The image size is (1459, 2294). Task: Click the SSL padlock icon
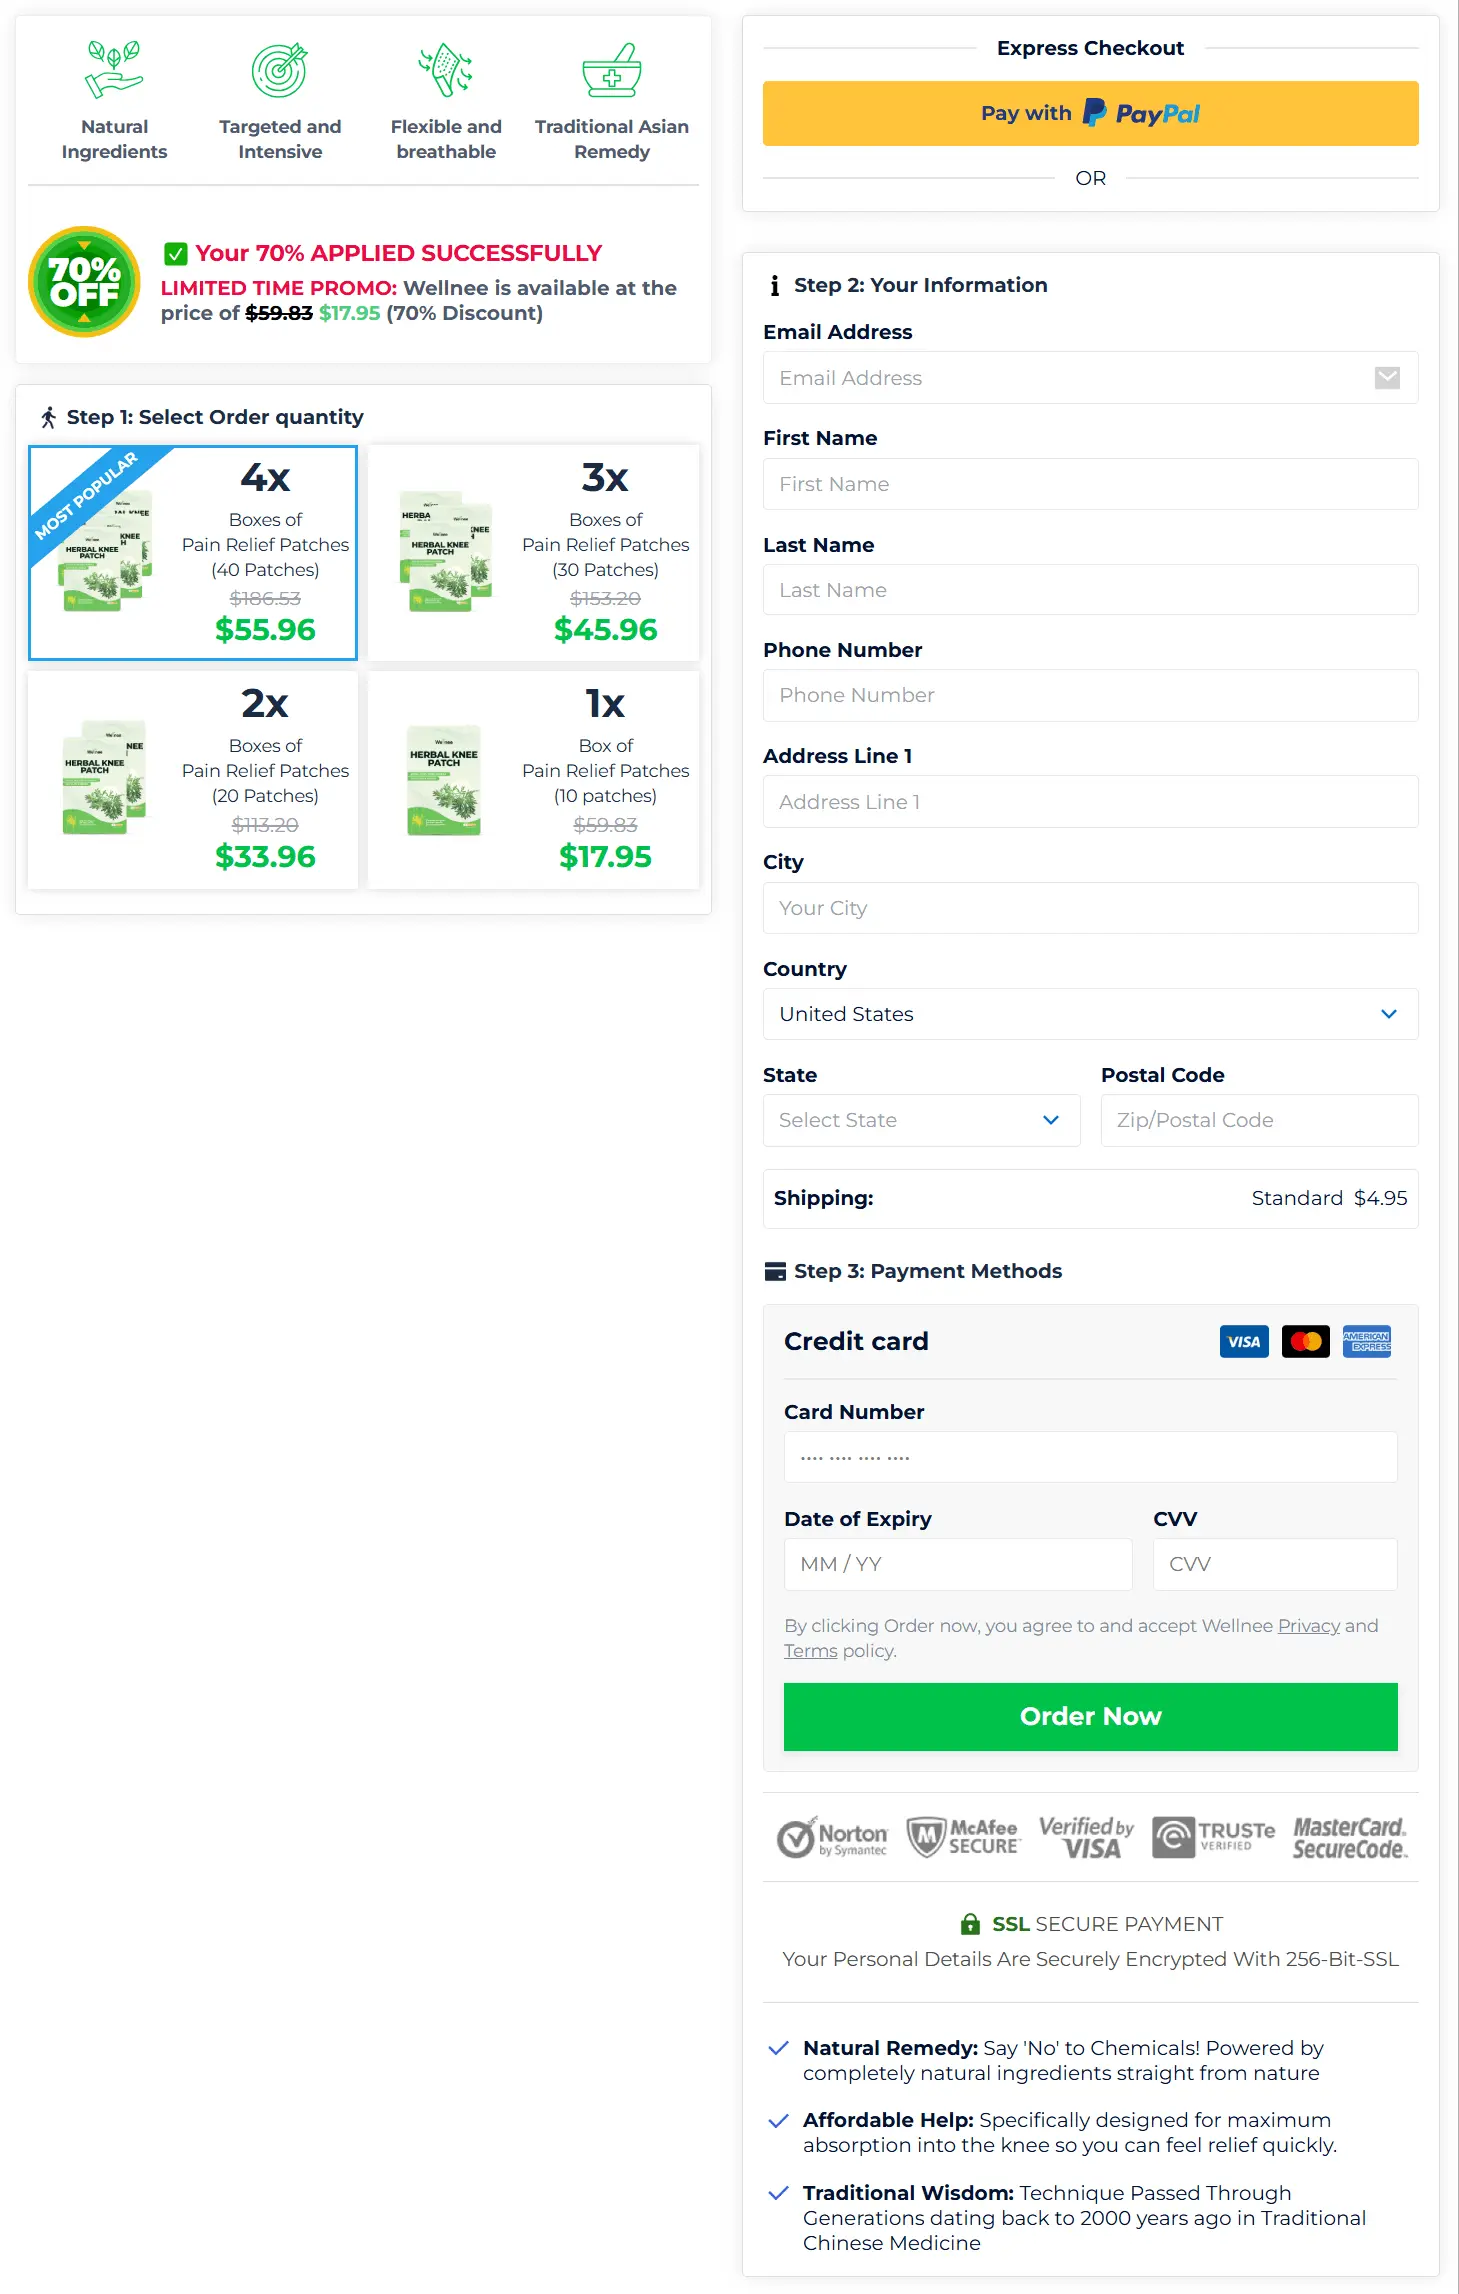(970, 1924)
